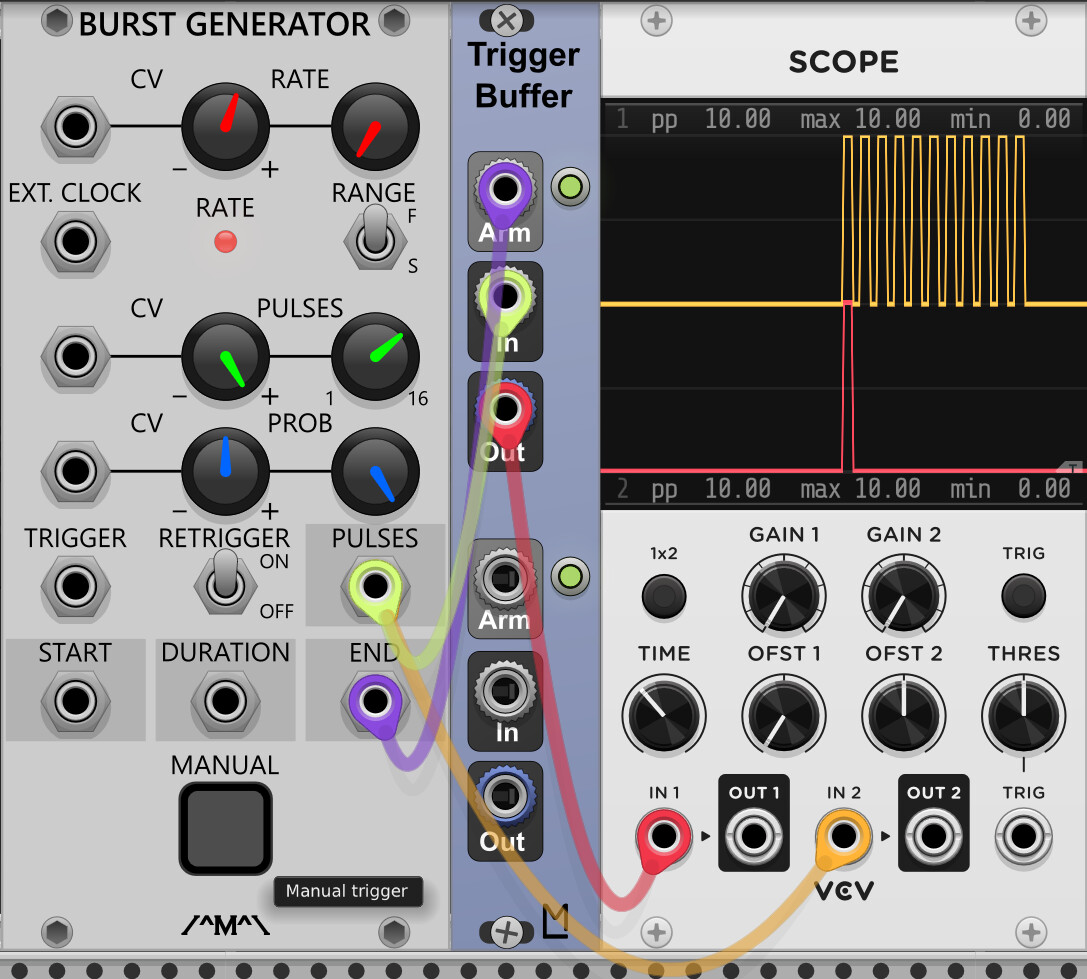
Task: Click the upper In jack on Trigger Buffer
Action: tap(505, 298)
